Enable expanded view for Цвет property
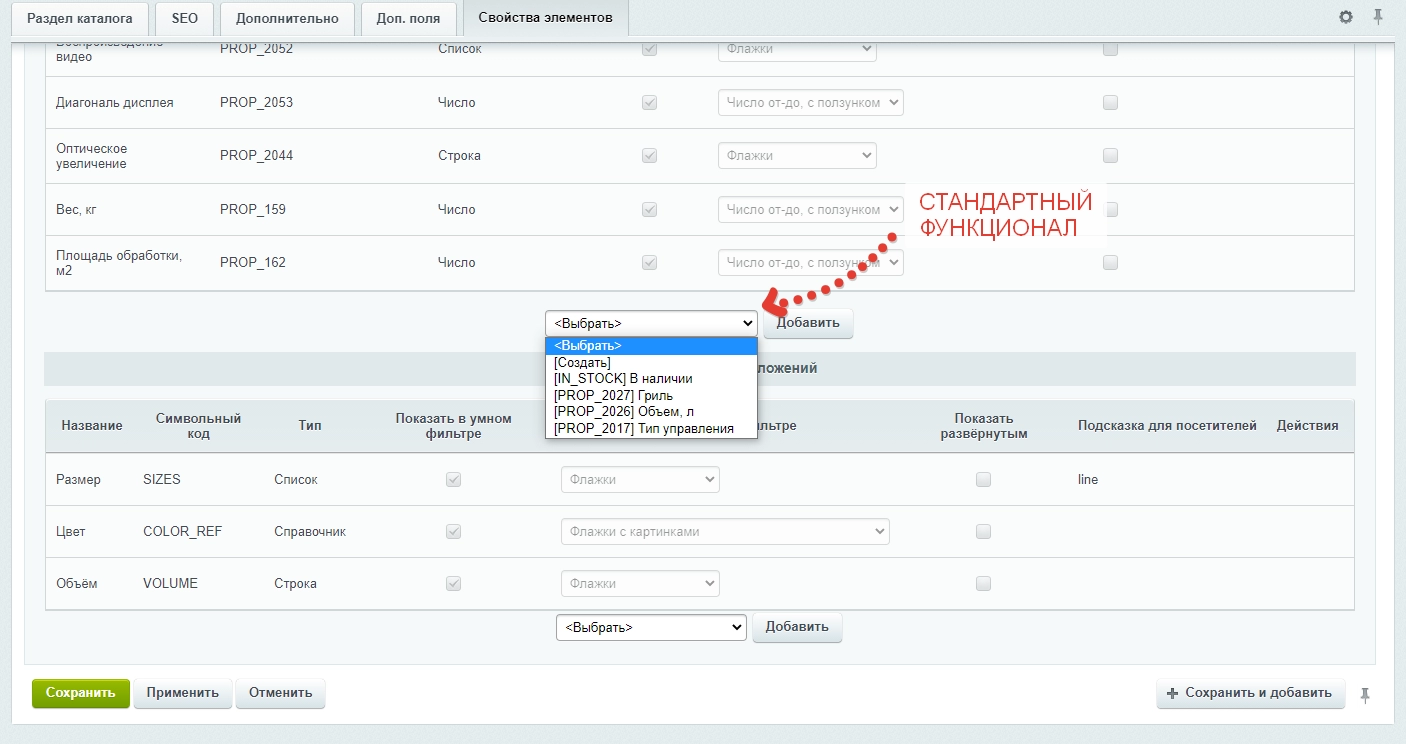Image resolution: width=1406 pixels, height=744 pixels. [x=983, y=532]
